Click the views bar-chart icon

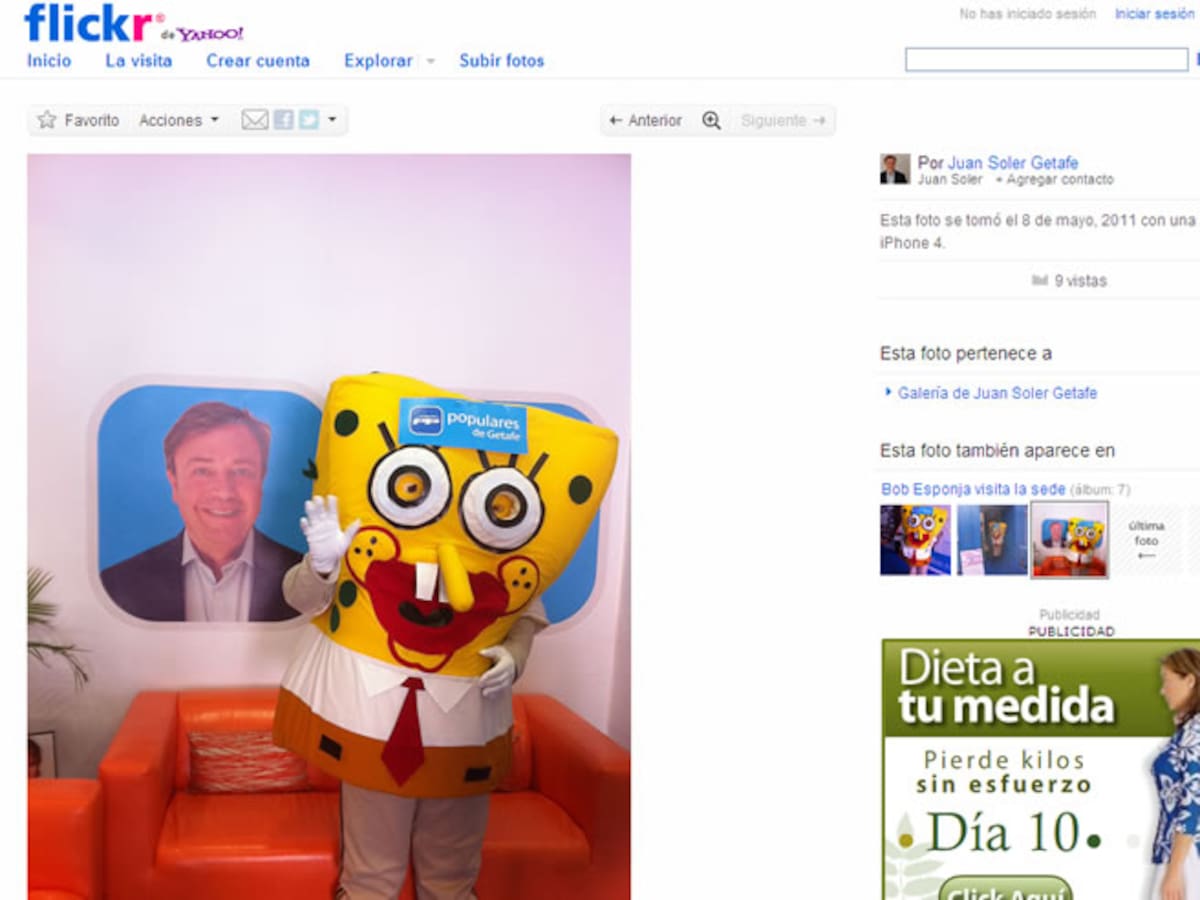click(x=1040, y=281)
